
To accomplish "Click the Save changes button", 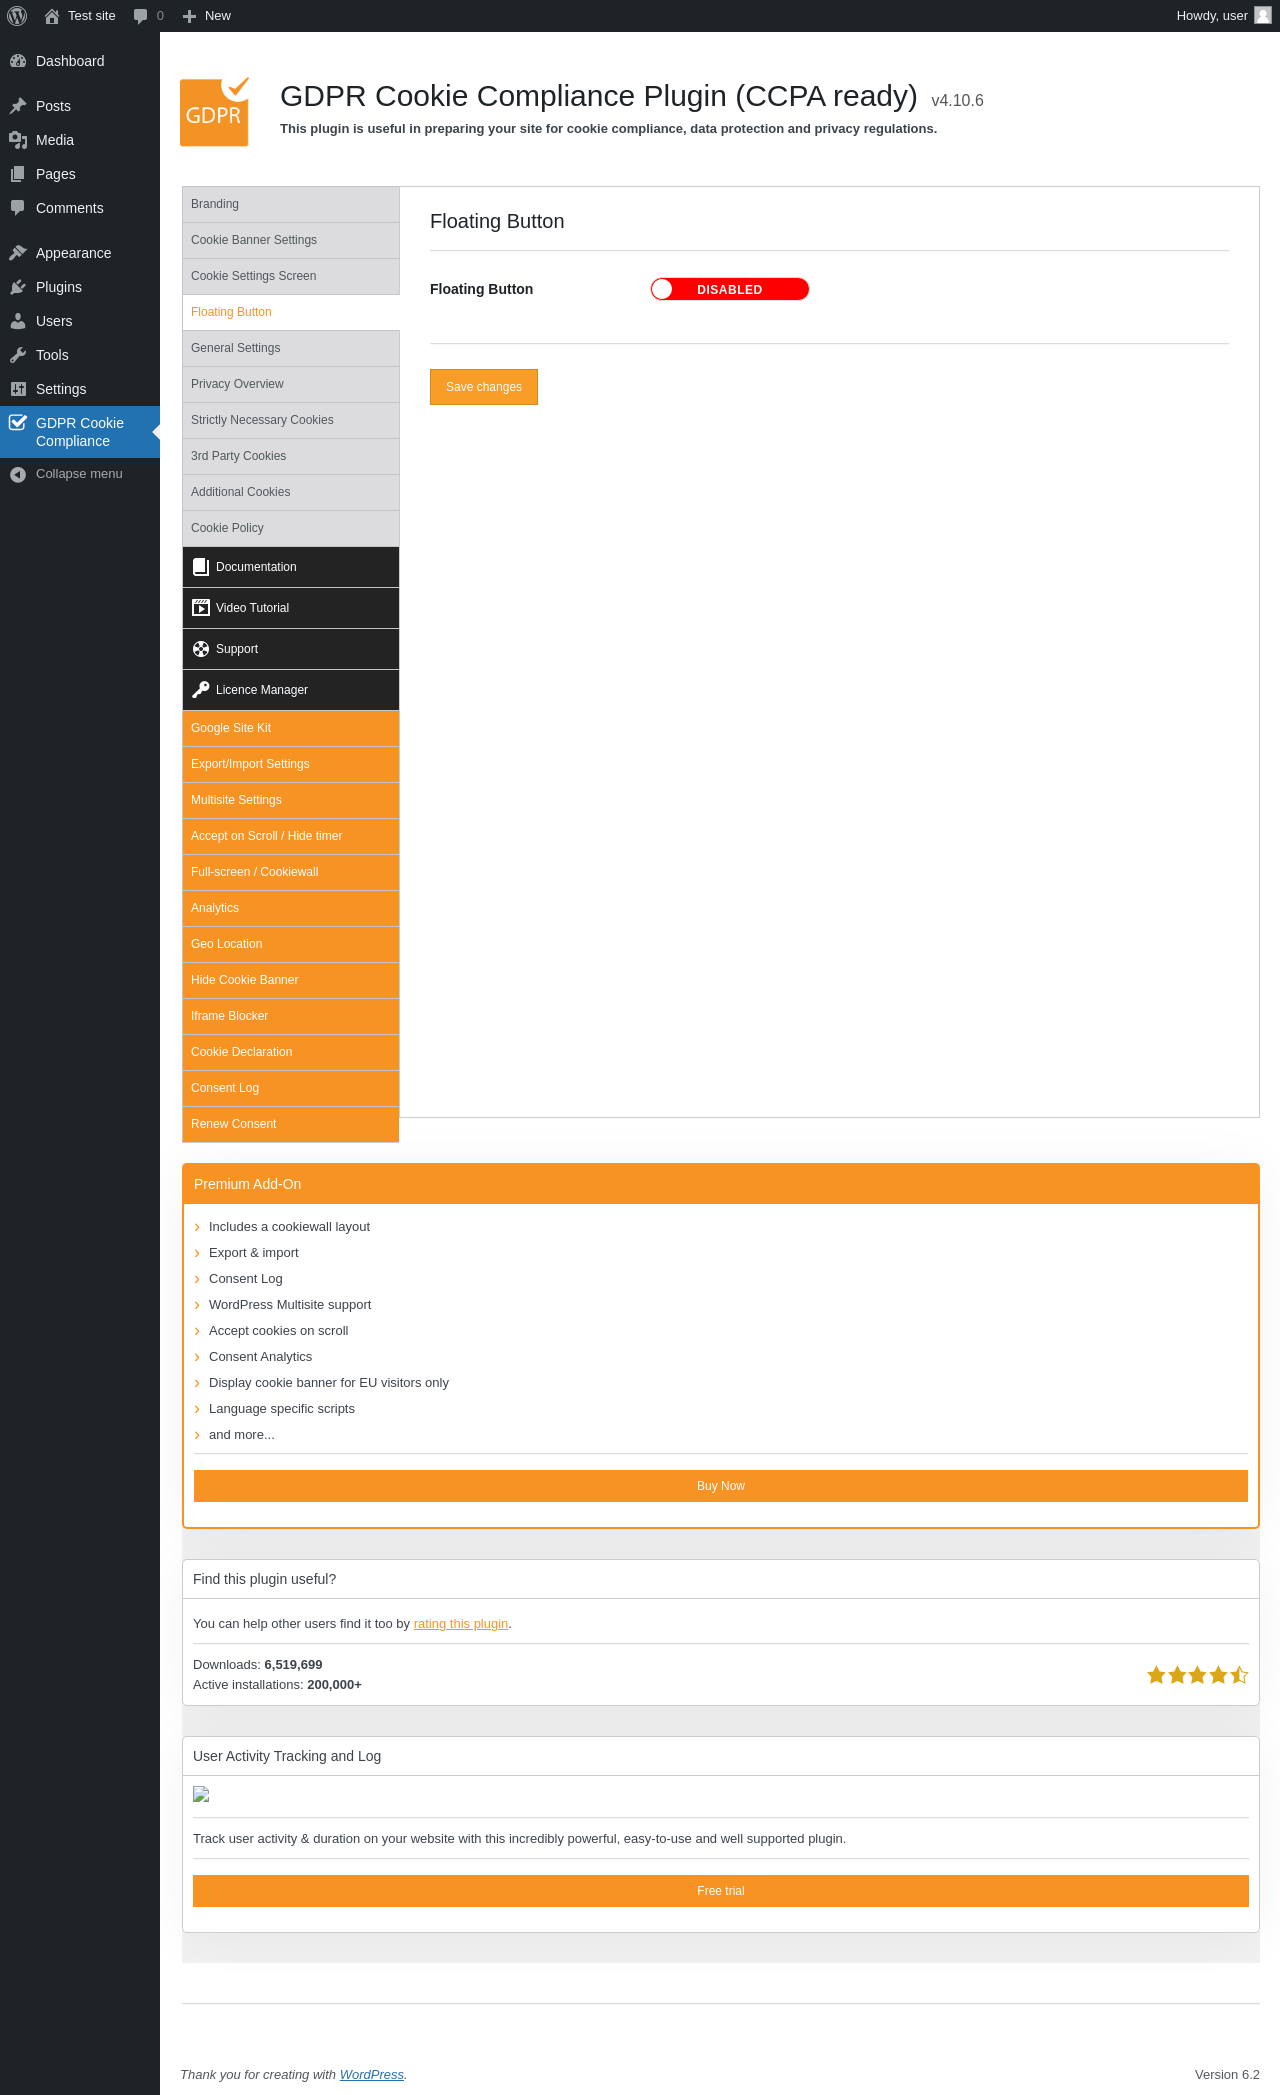I will point(484,387).
